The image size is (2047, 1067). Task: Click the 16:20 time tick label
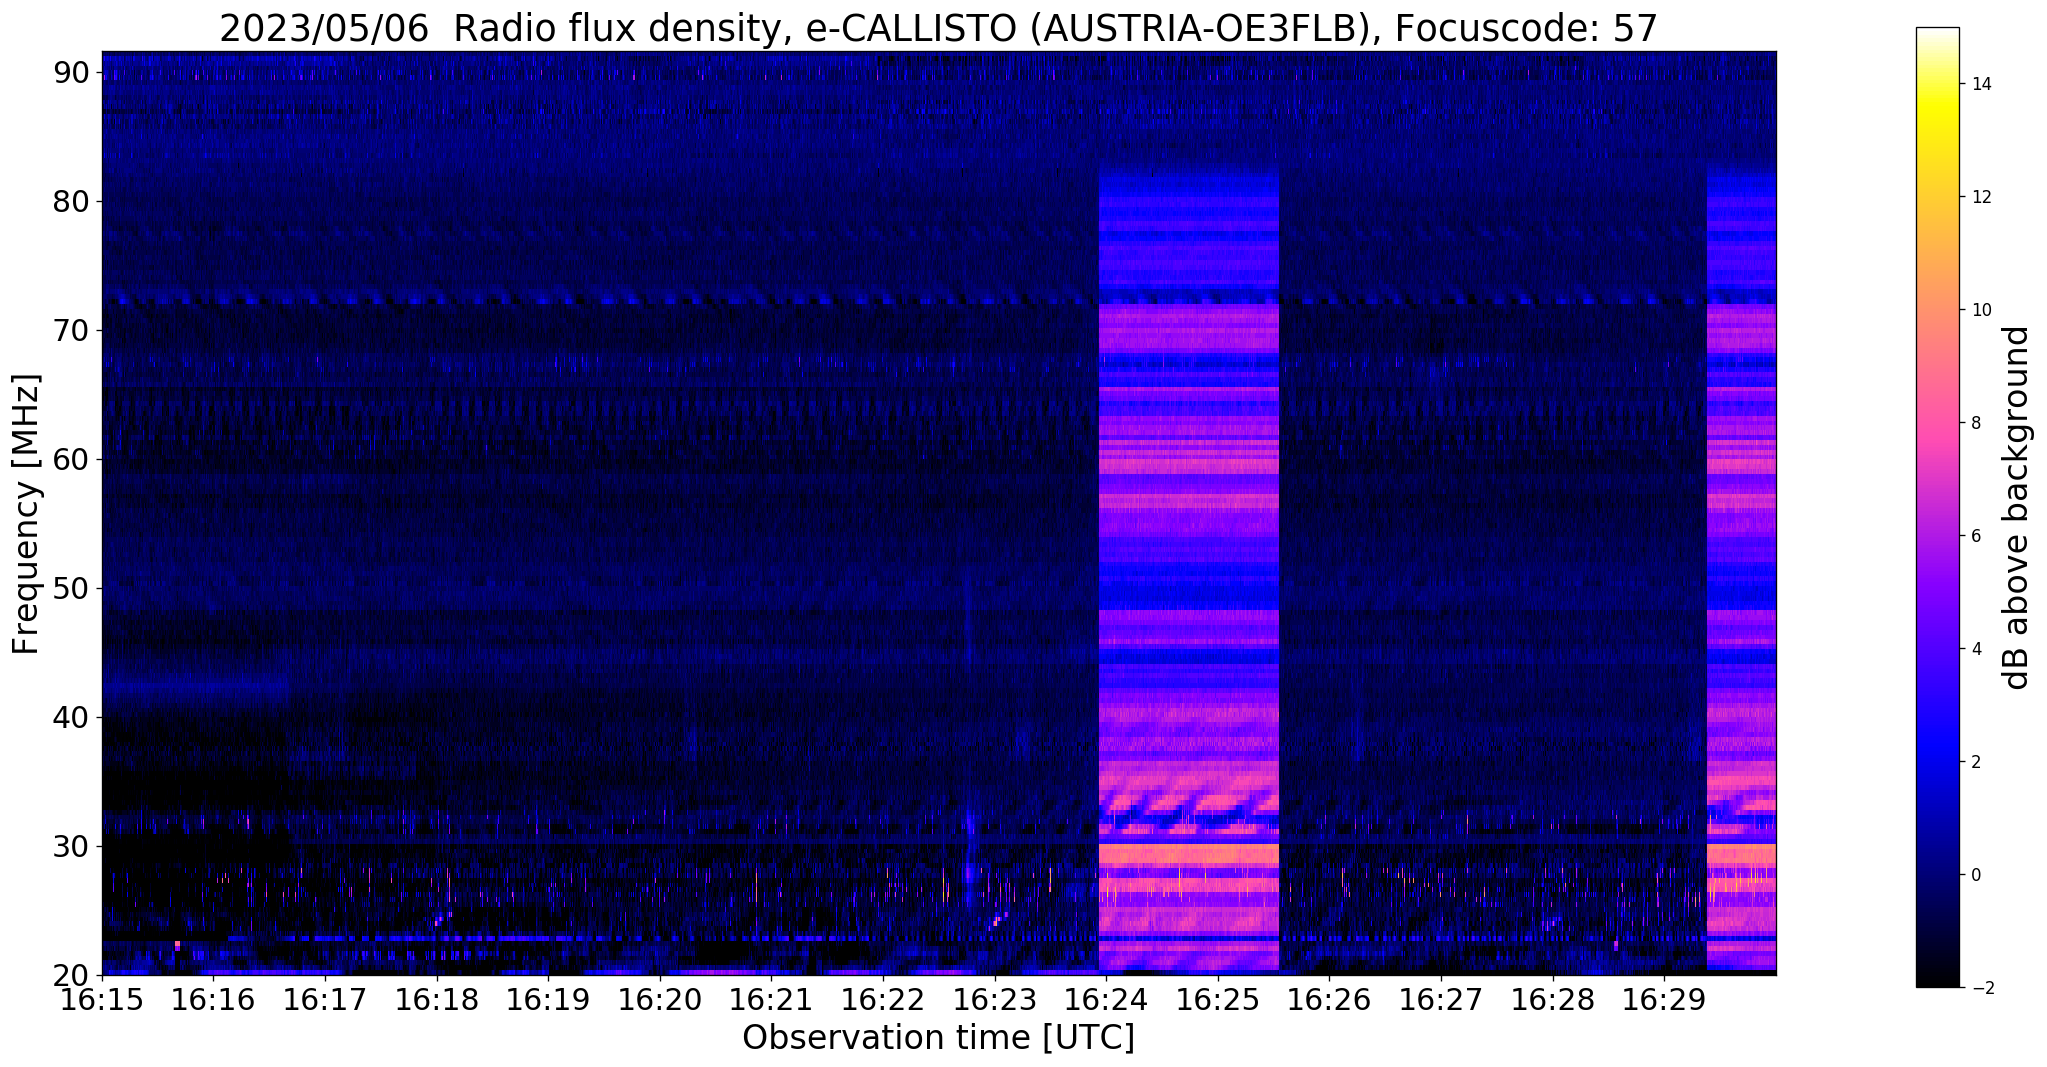point(660,1000)
